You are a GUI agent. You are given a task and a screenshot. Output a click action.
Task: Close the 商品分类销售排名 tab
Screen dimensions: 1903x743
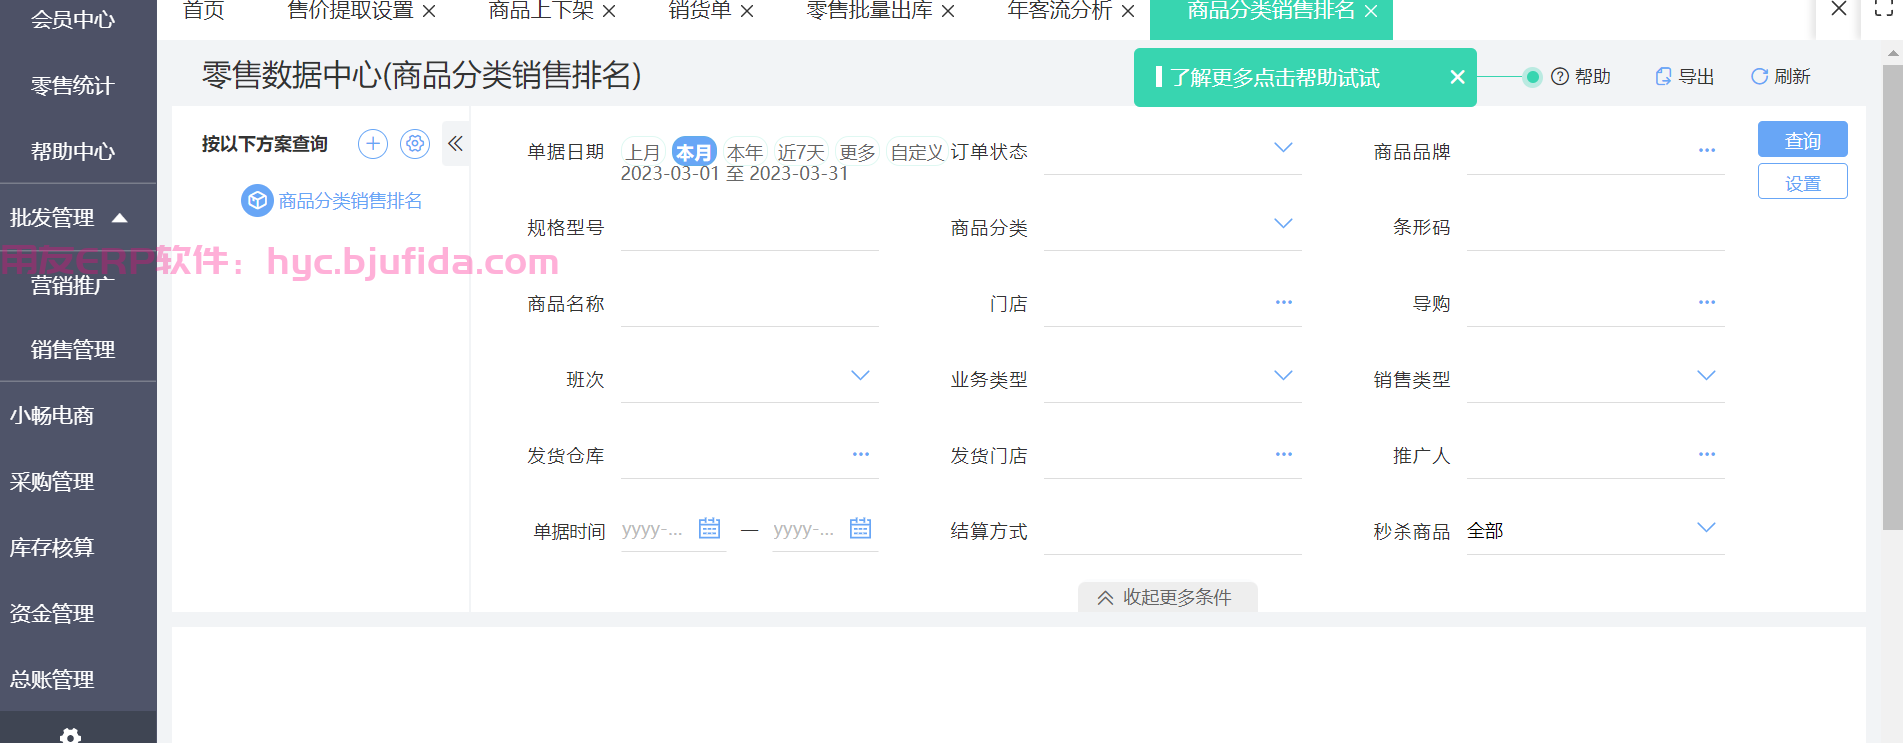click(1371, 11)
